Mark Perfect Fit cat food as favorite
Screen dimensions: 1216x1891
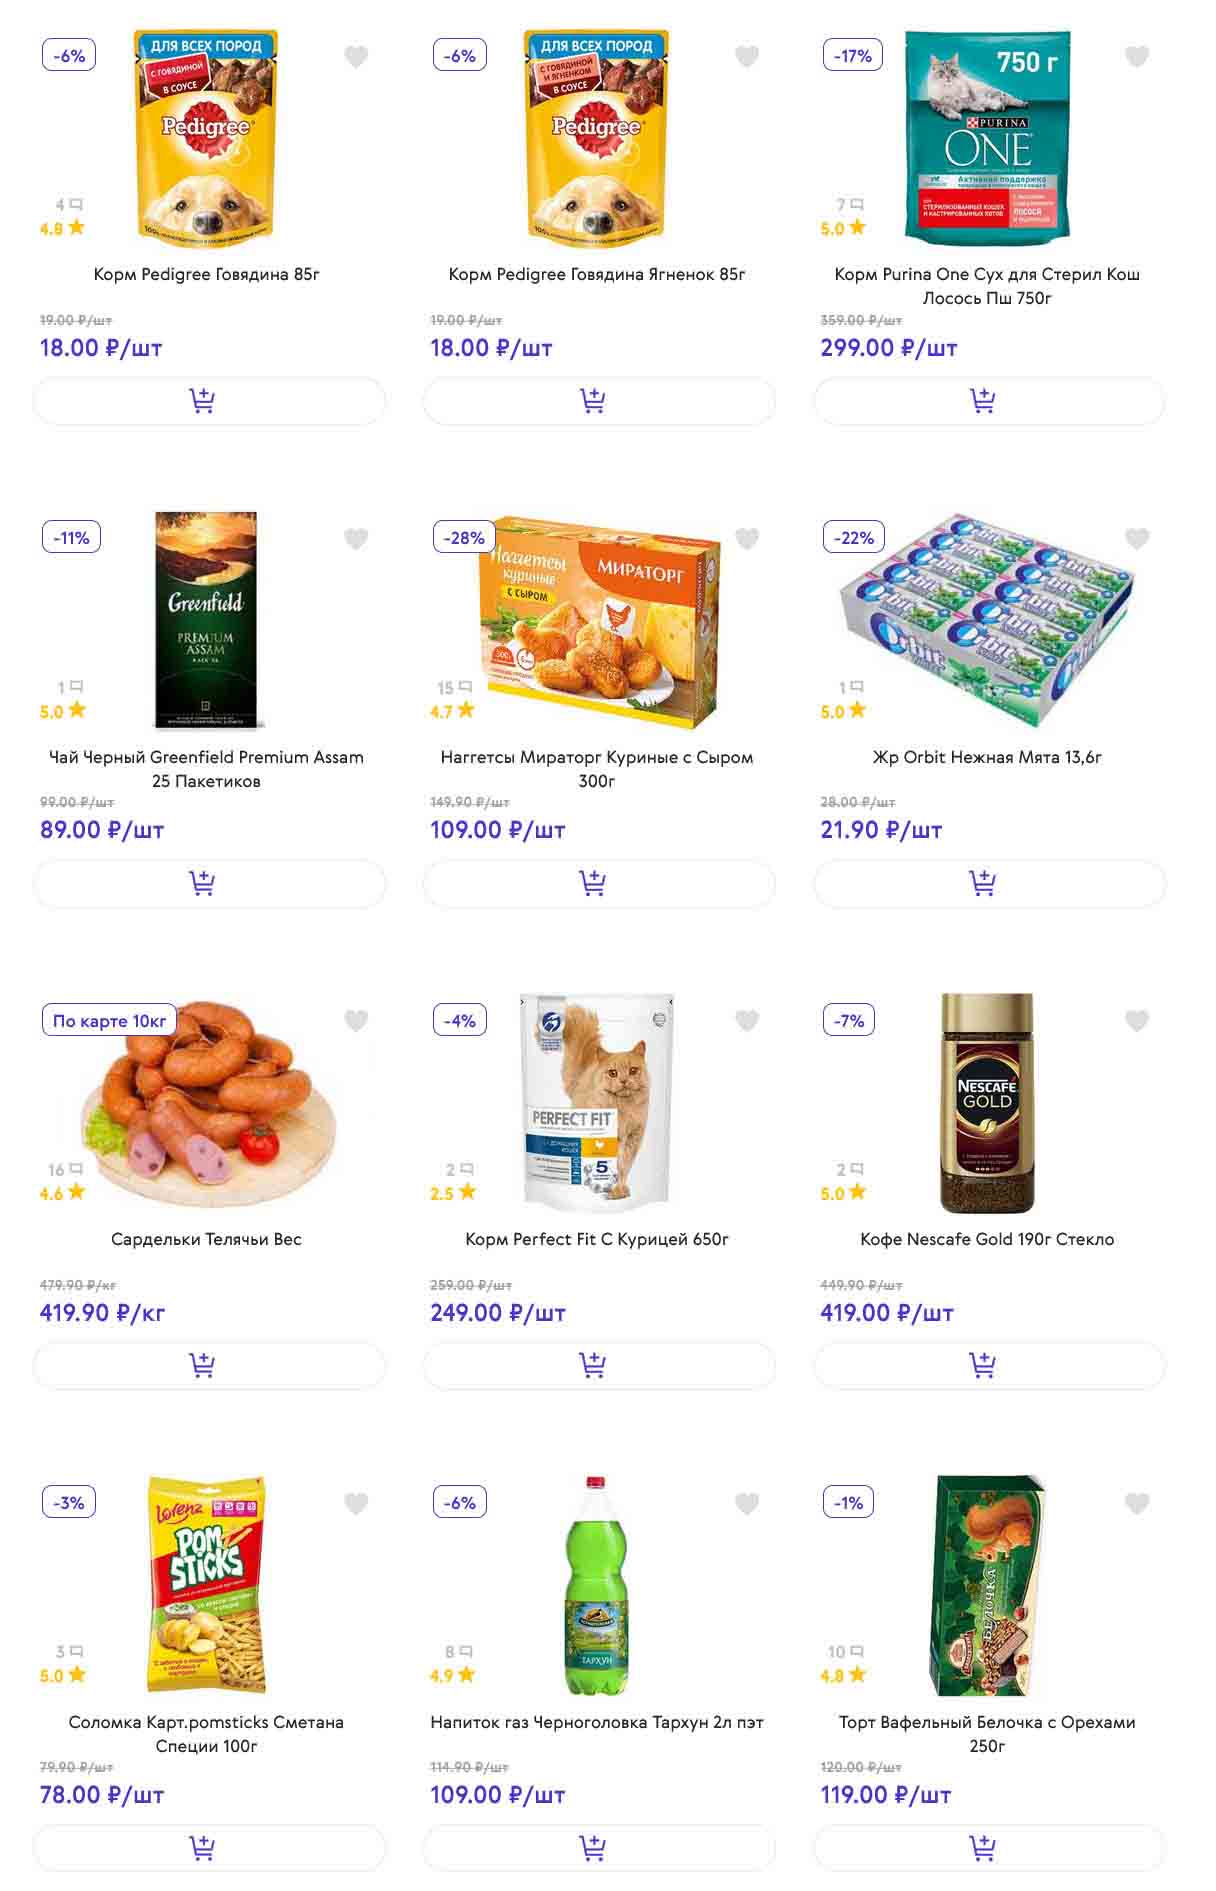(747, 1021)
